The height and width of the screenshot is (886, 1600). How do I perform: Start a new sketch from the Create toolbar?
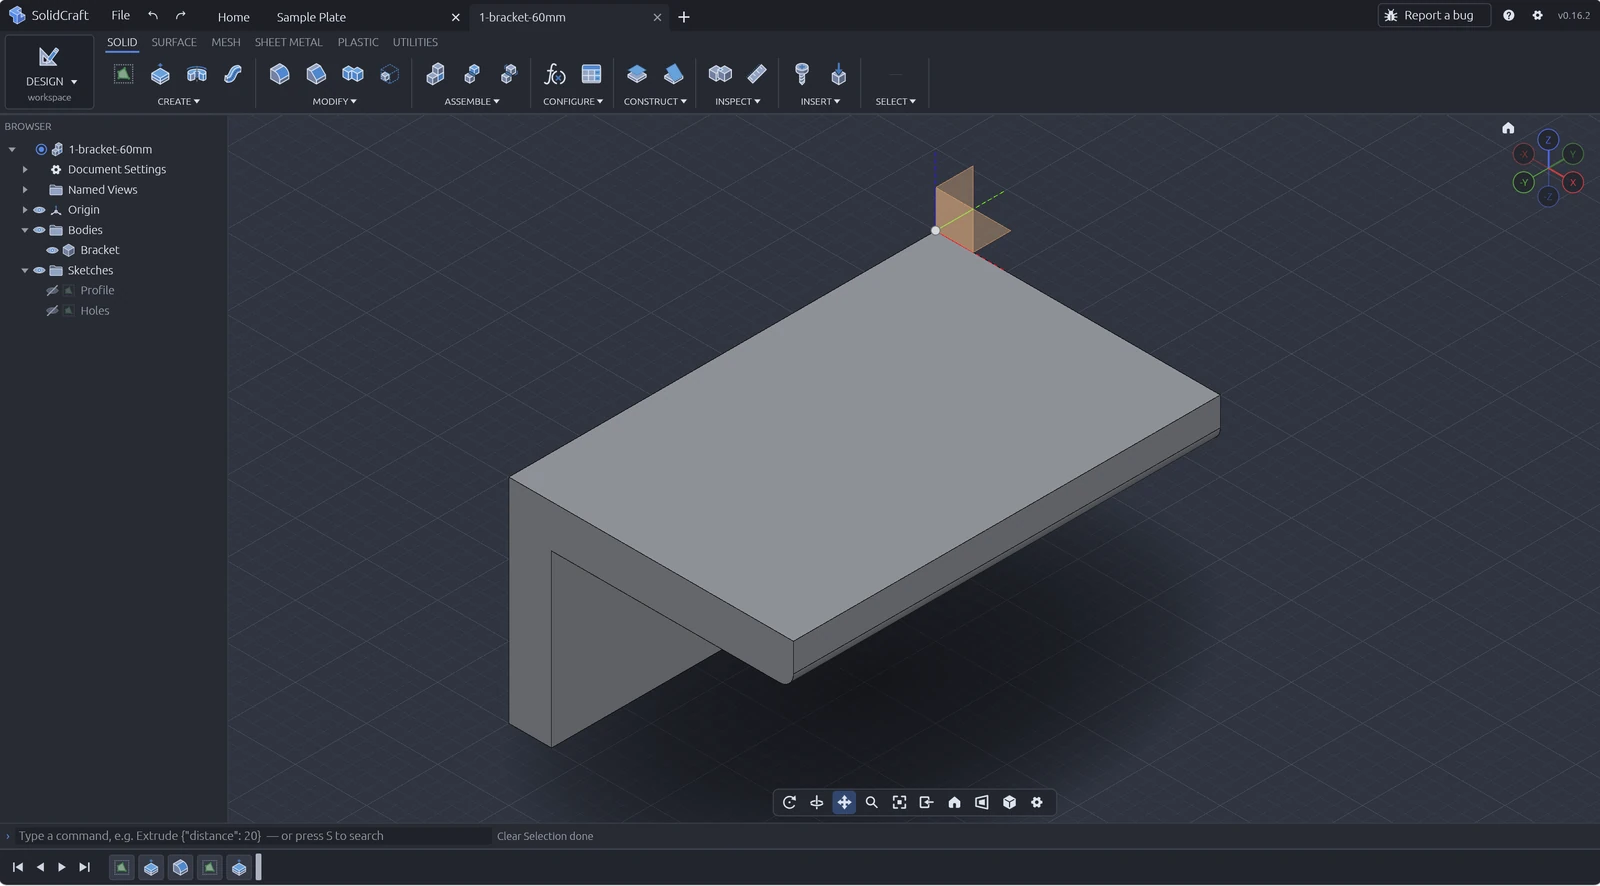tap(123, 74)
